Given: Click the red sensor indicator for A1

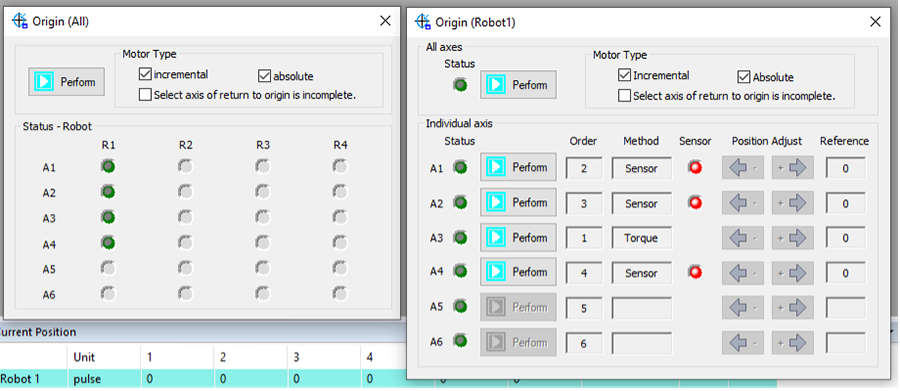Looking at the screenshot, I should 695,168.
